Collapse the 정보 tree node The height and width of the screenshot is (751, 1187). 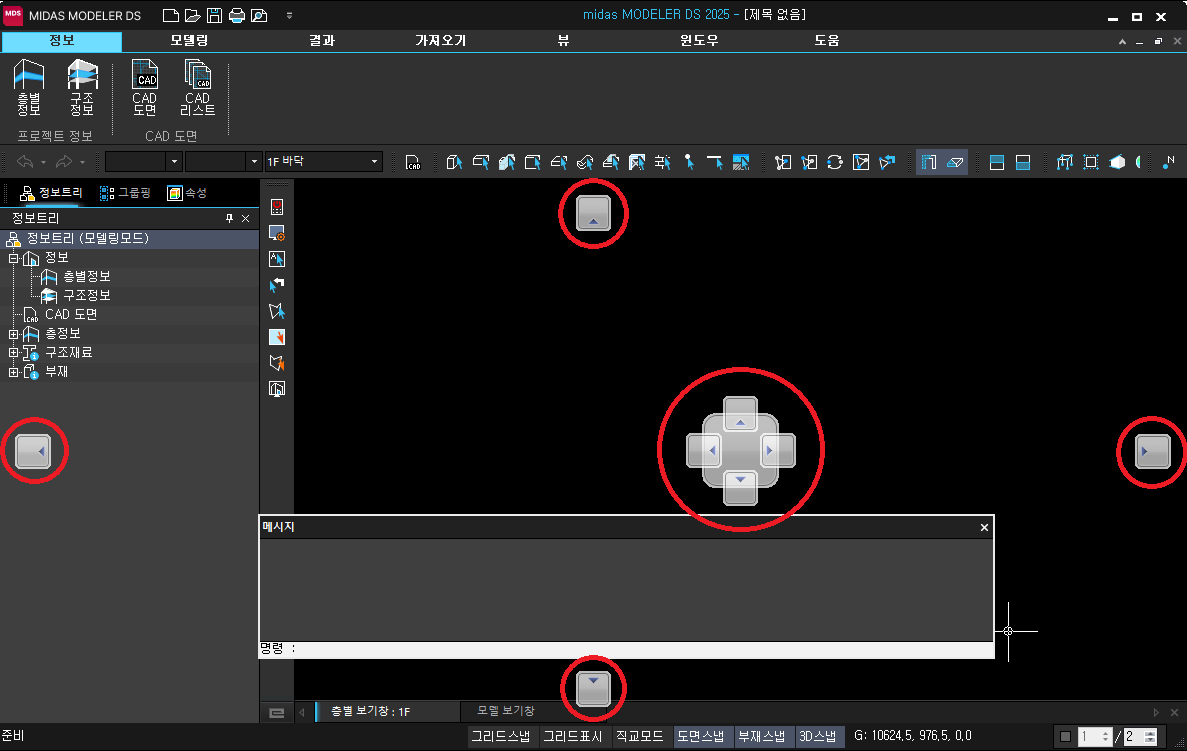[13, 258]
